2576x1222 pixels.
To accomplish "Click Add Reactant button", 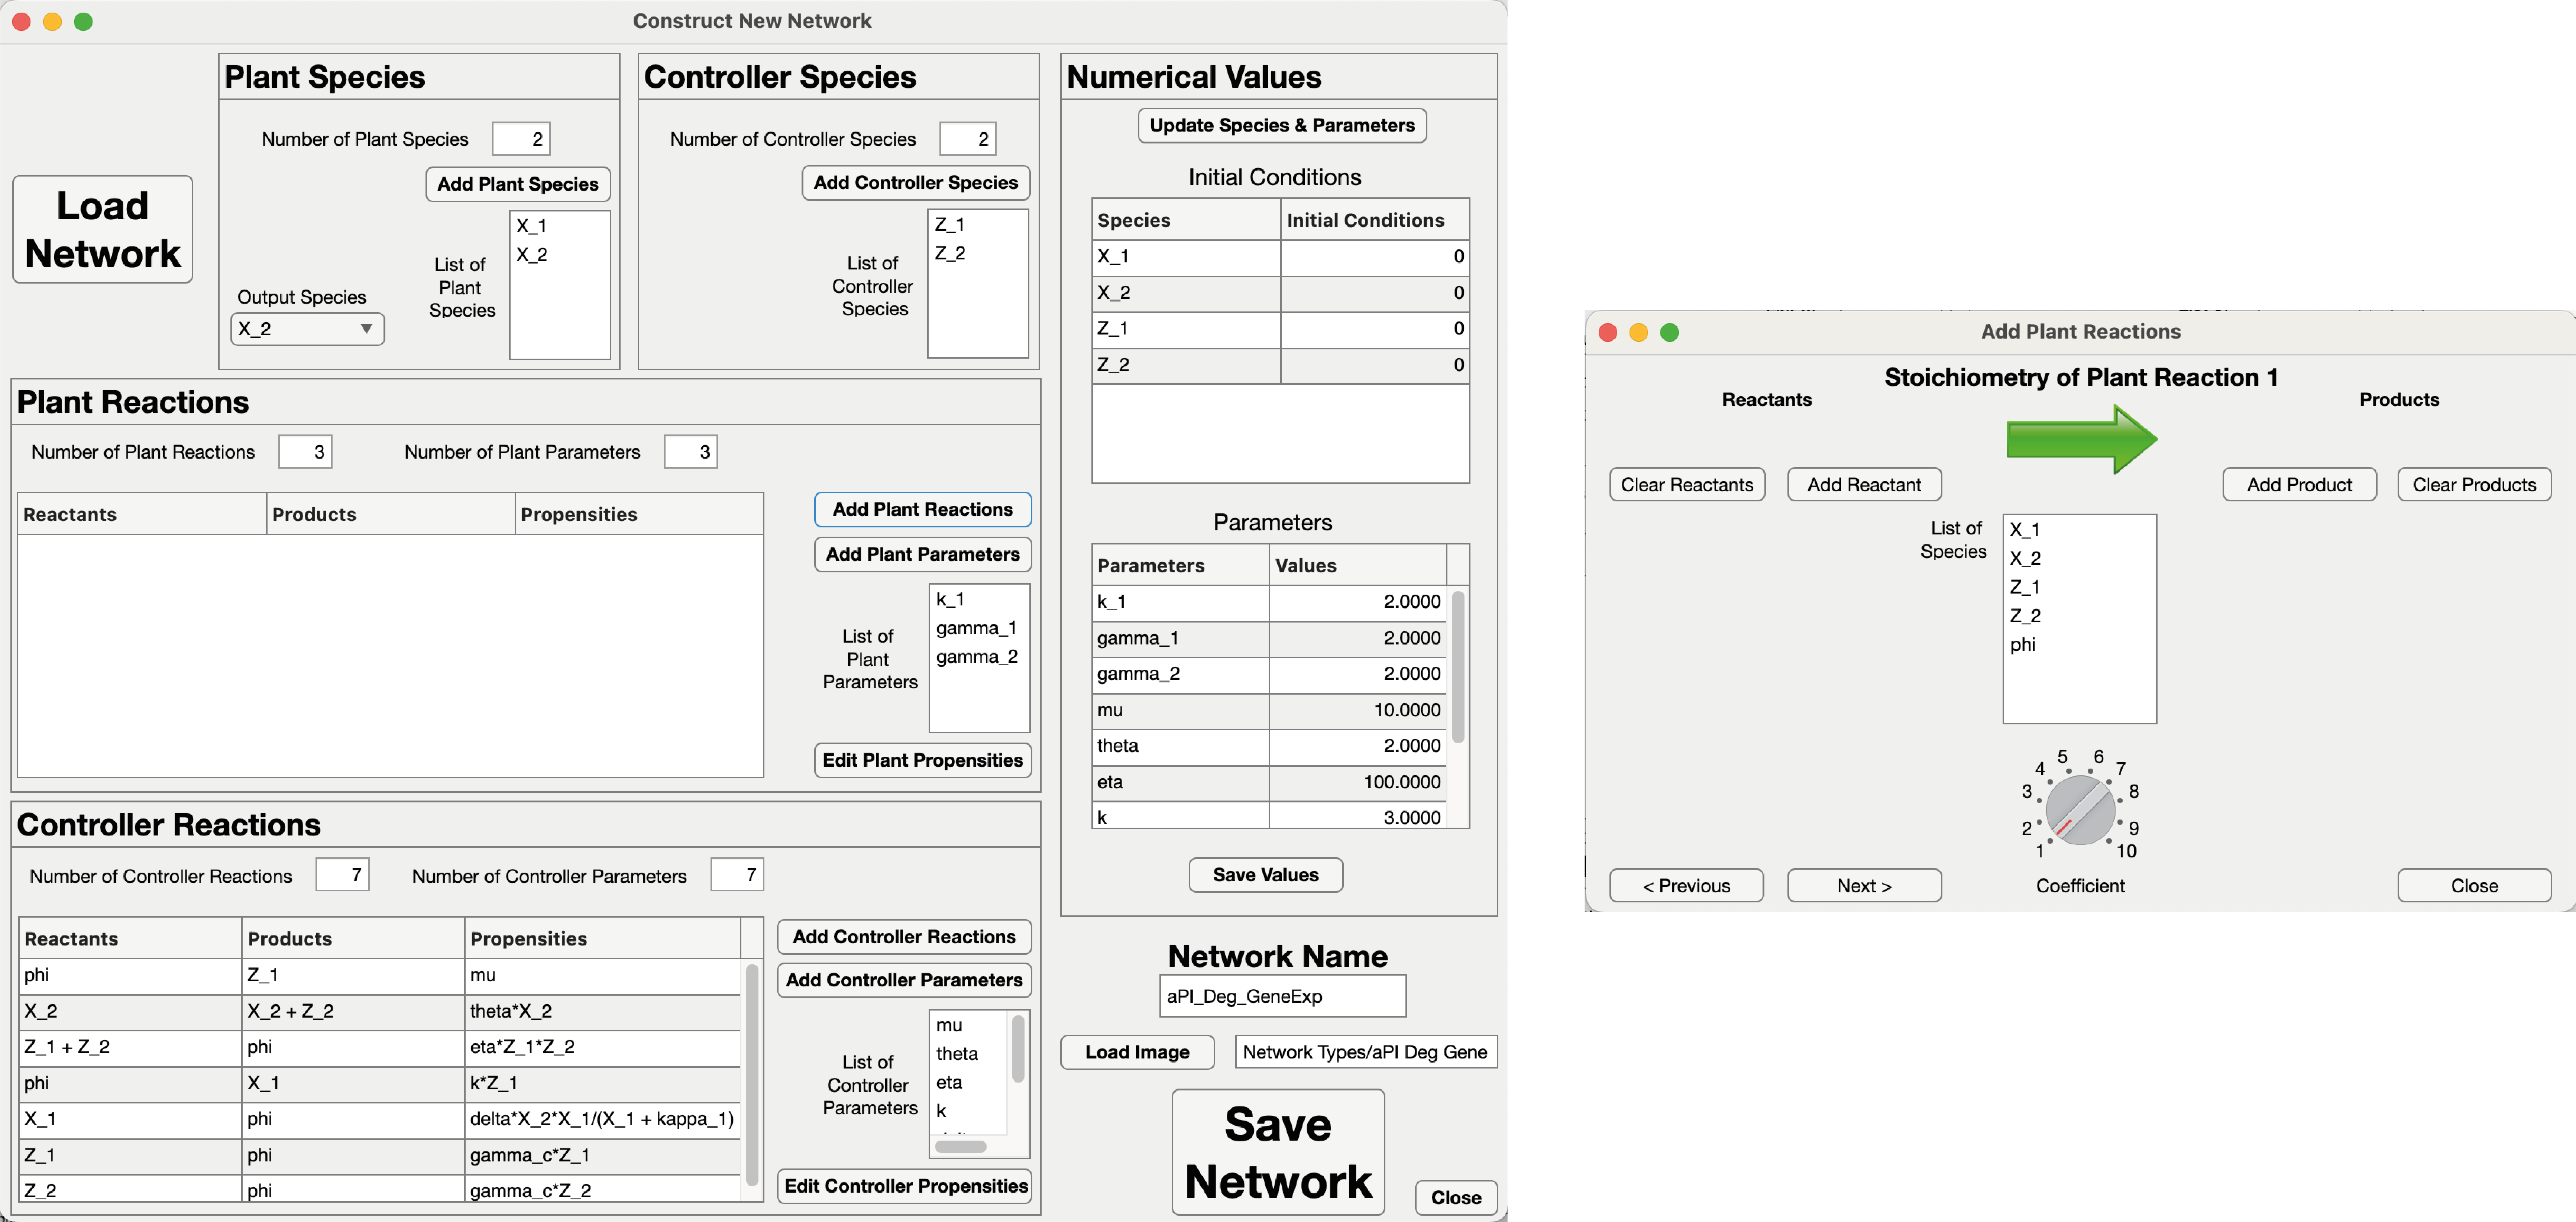I will click(1864, 485).
